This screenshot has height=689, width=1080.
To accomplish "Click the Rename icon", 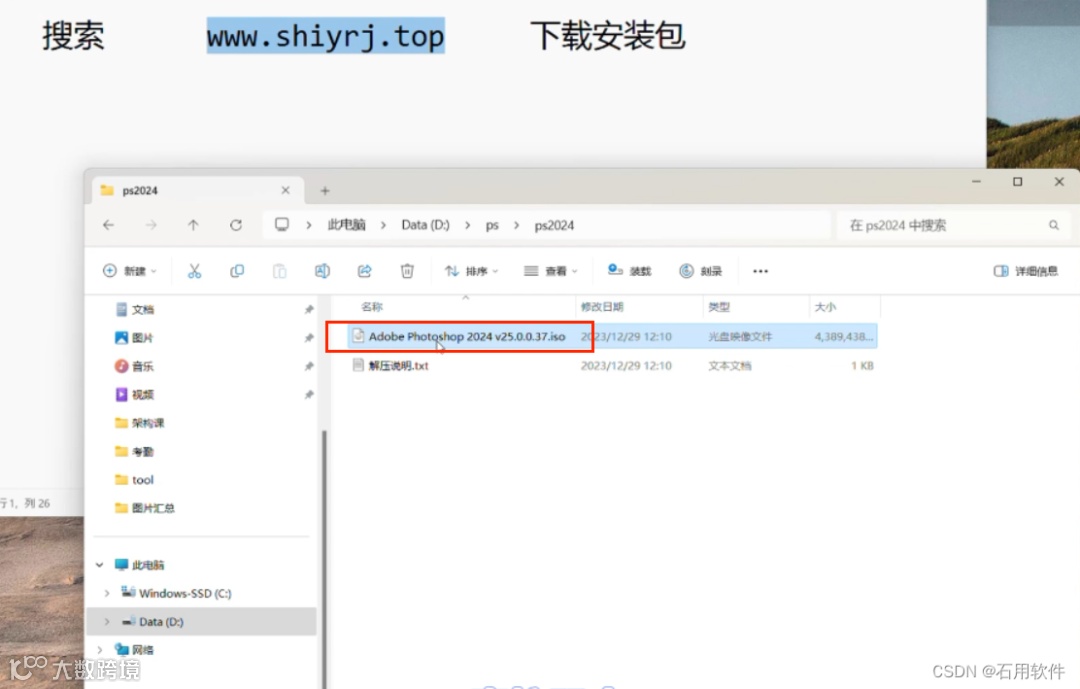I will point(322,271).
